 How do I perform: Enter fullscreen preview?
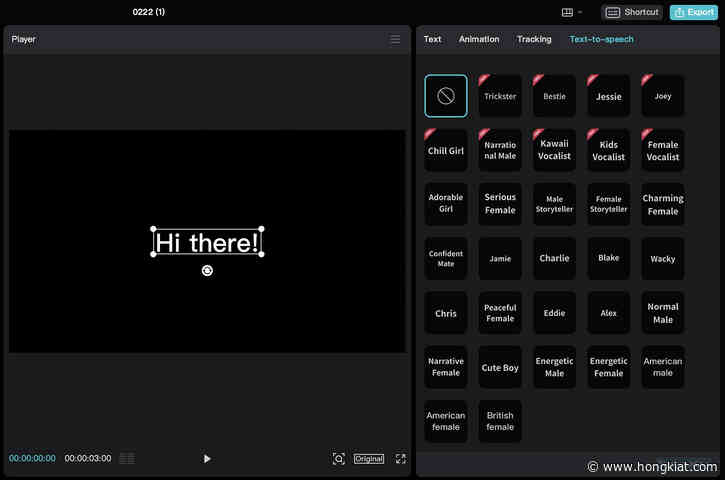click(x=401, y=459)
